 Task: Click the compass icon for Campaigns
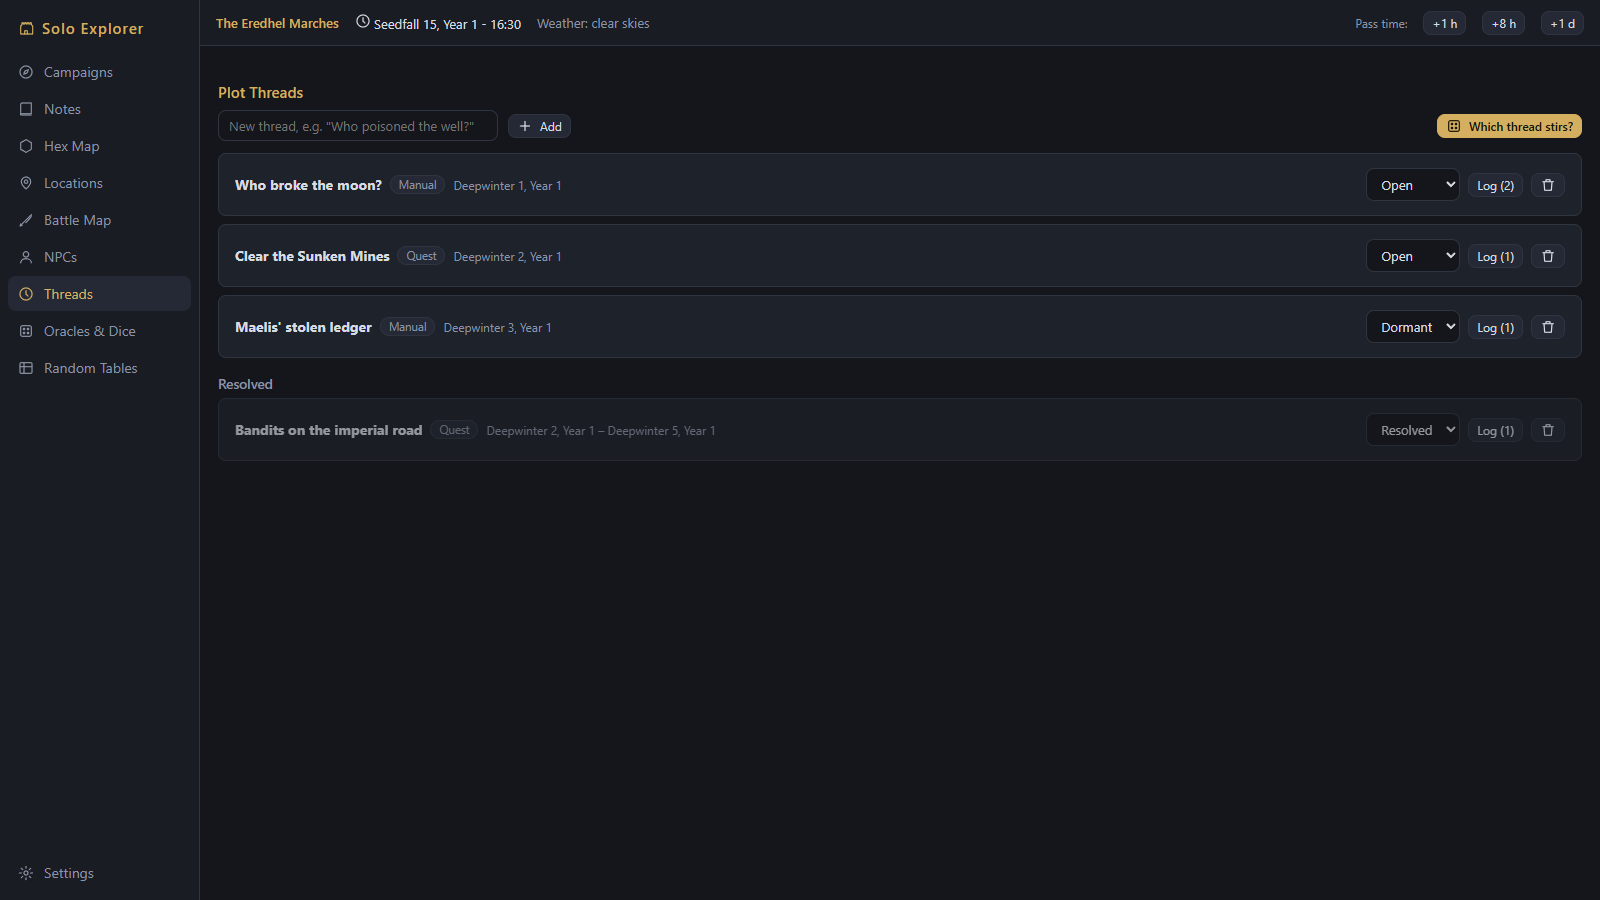[x=26, y=72]
